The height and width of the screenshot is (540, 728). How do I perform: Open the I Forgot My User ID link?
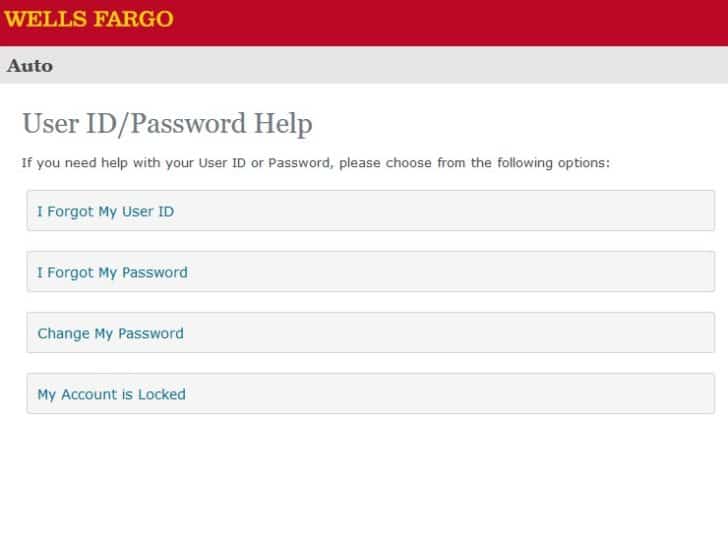(105, 212)
